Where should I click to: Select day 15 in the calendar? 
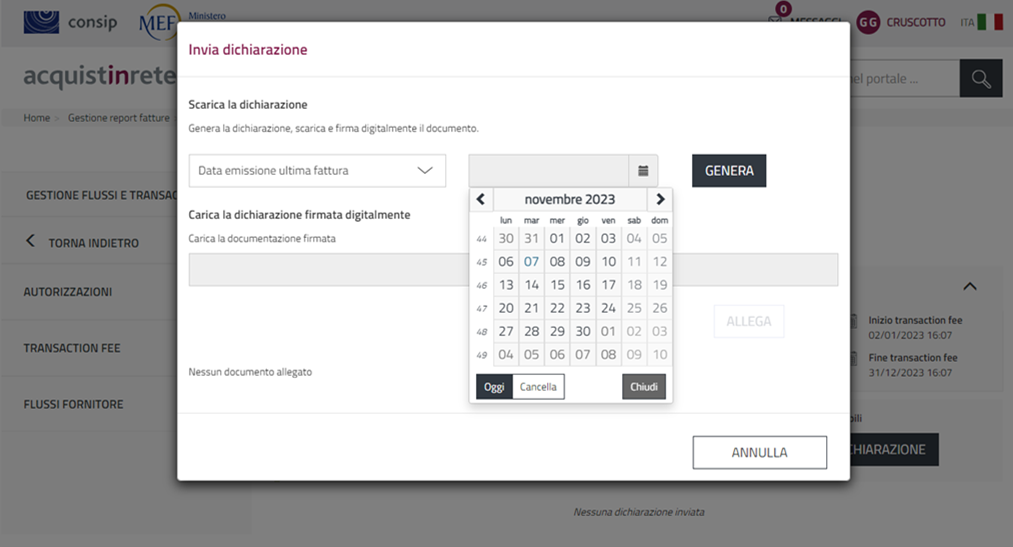tap(557, 285)
